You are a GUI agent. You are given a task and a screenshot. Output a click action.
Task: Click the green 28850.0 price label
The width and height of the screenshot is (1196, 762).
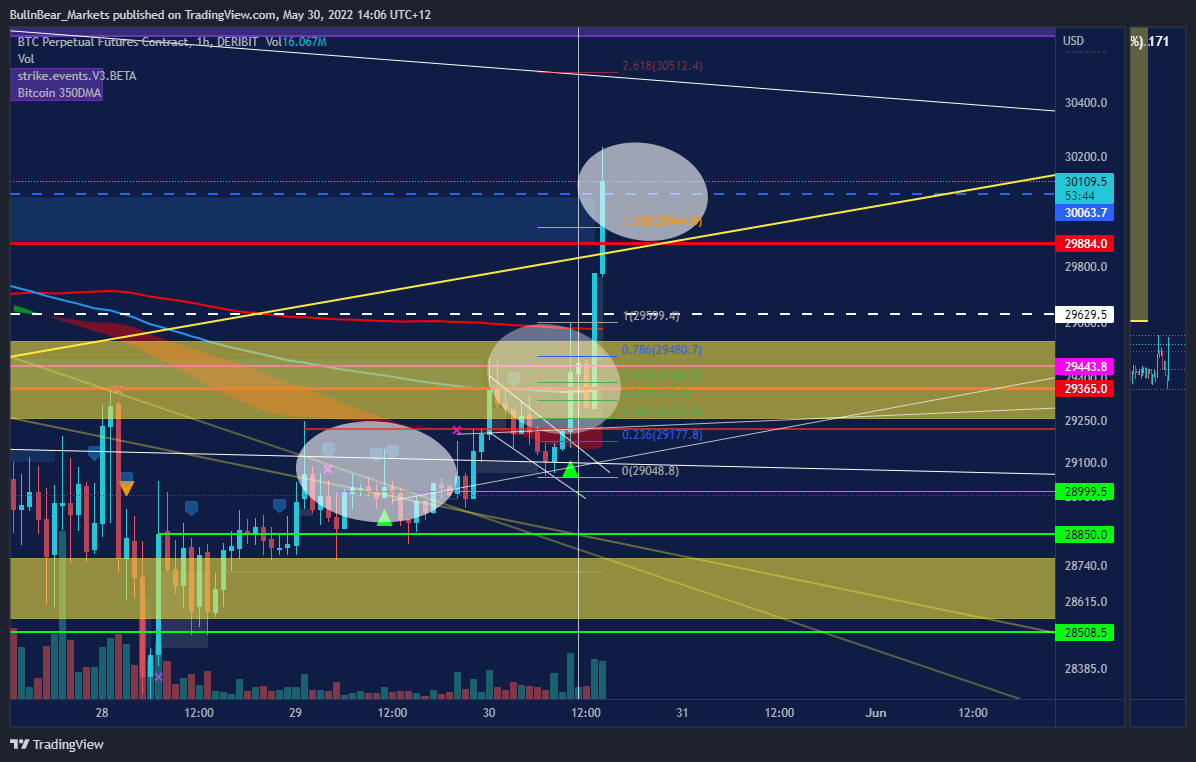[1085, 535]
